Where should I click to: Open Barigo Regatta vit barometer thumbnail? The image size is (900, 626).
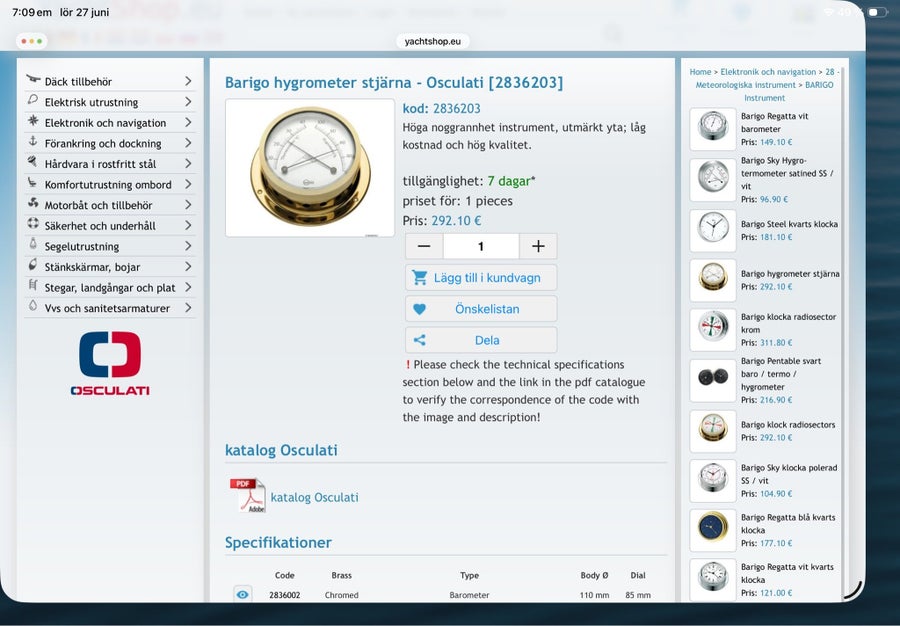coord(713,129)
